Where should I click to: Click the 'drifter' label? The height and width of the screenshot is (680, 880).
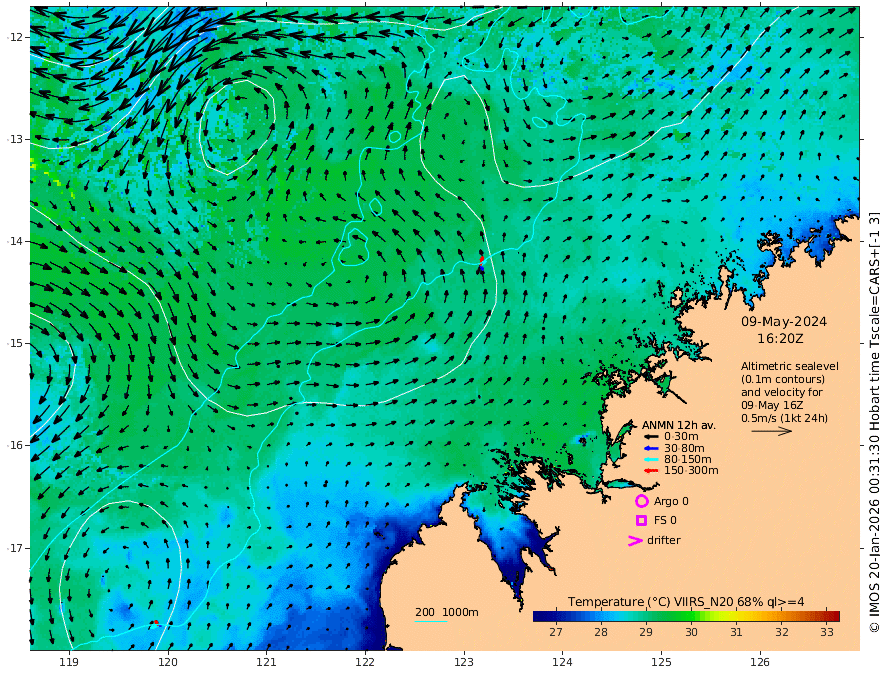point(664,540)
